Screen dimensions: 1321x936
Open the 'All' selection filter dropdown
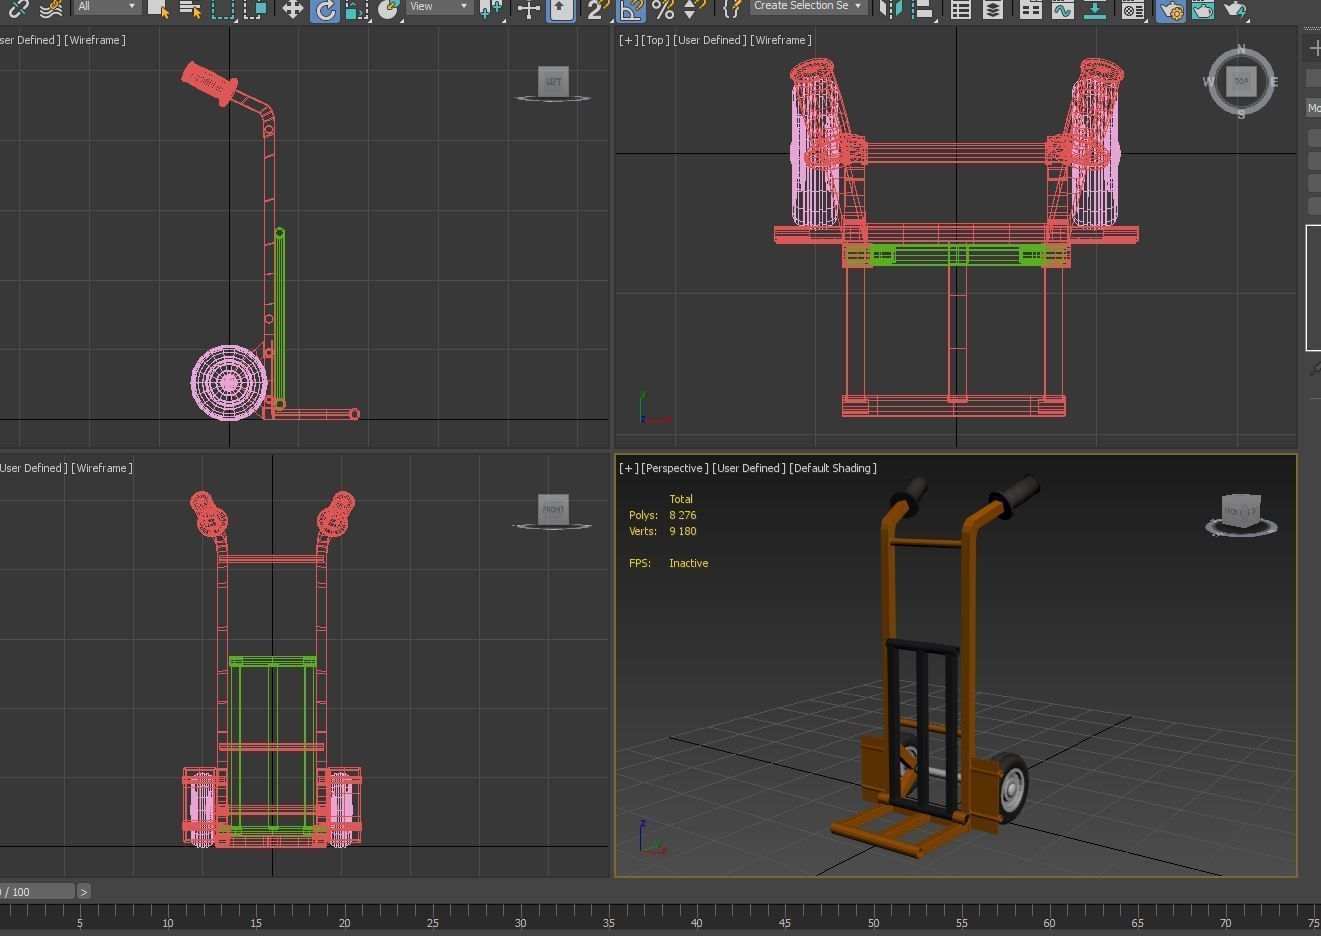click(106, 6)
